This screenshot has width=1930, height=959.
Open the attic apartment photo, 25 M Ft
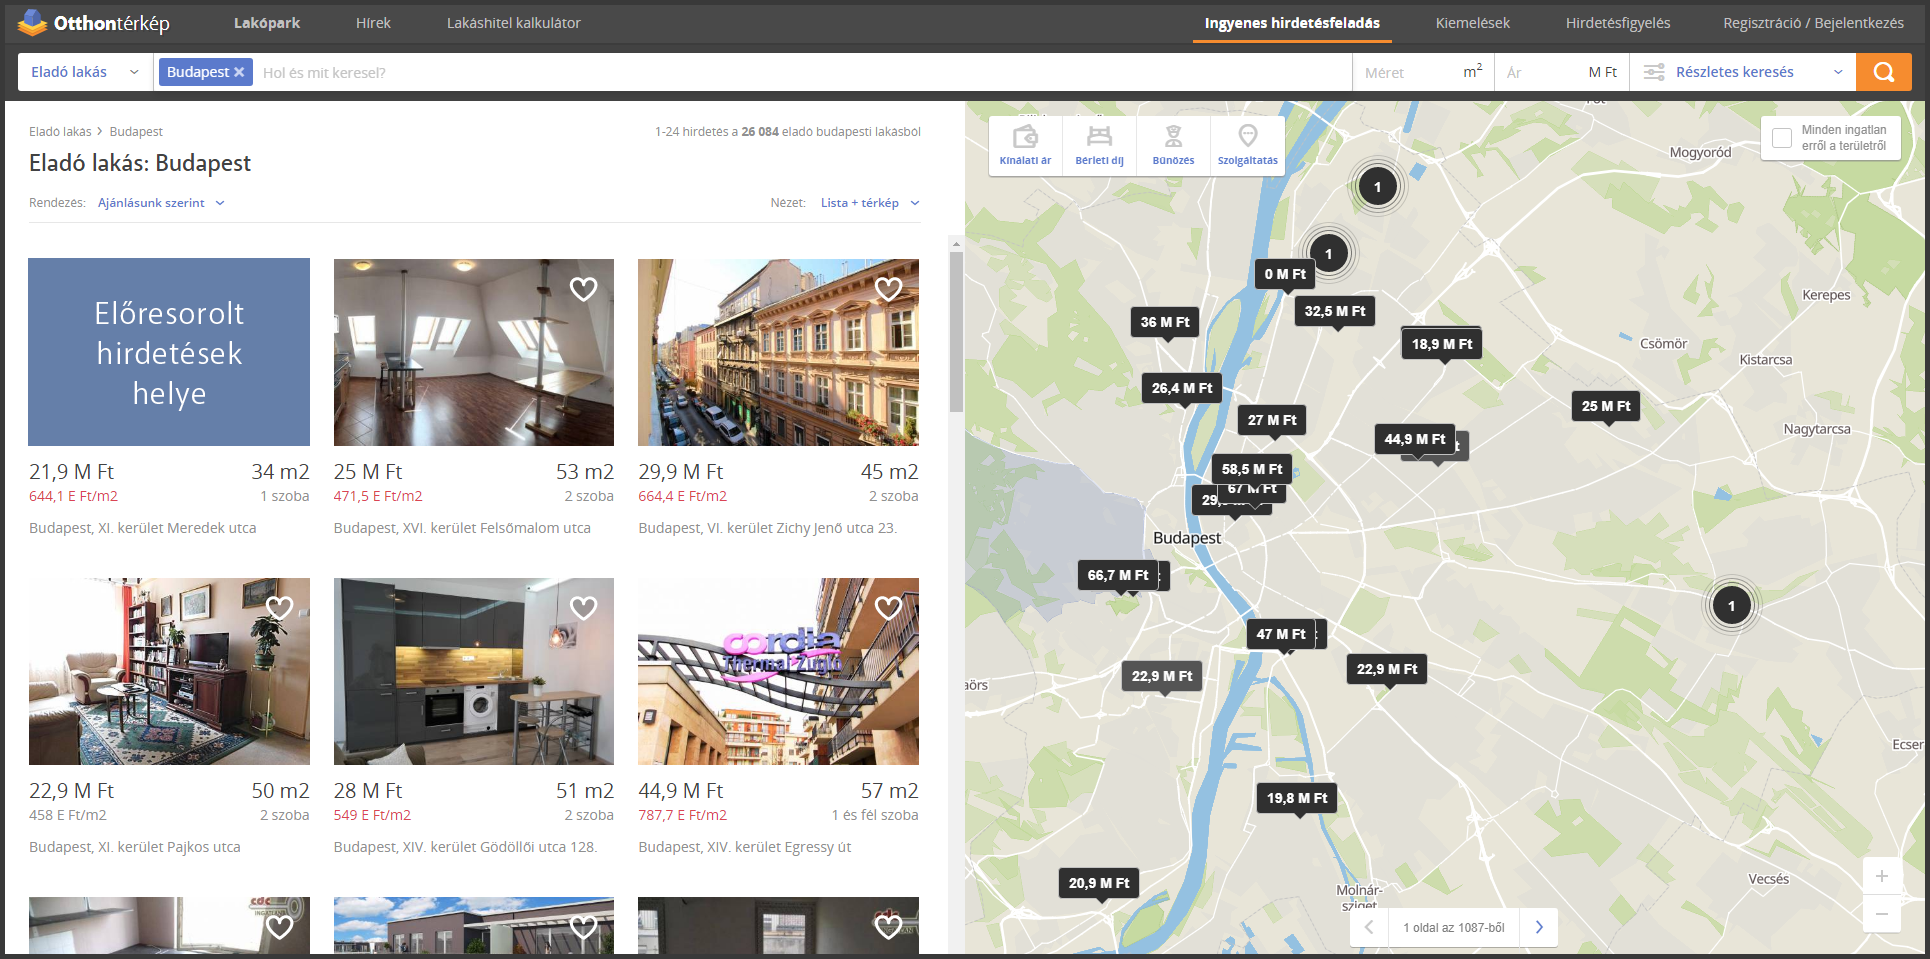[x=473, y=352]
